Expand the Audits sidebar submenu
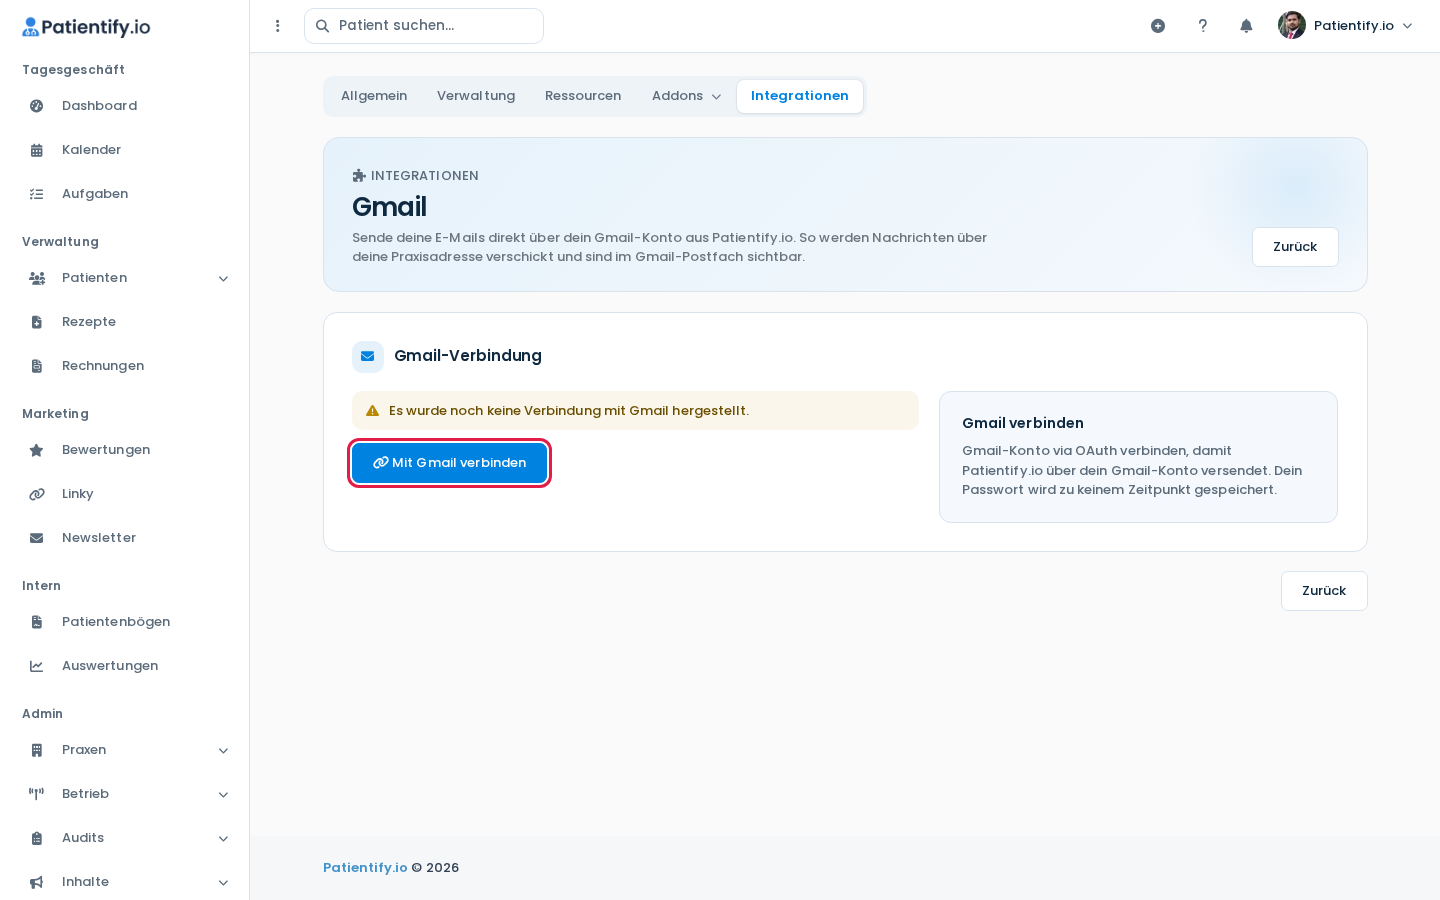The image size is (1440, 900). click(x=224, y=838)
